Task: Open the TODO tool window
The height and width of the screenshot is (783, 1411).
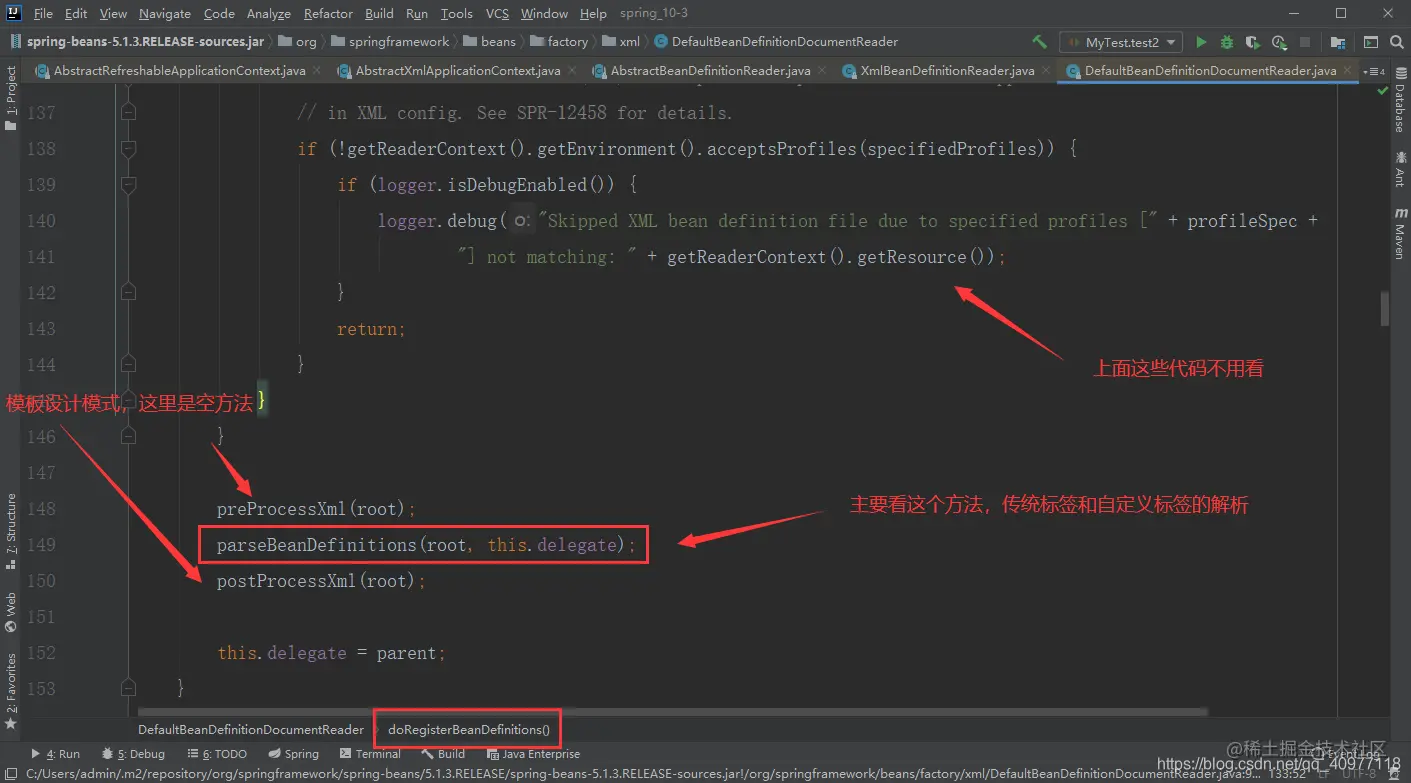Action: (216, 754)
